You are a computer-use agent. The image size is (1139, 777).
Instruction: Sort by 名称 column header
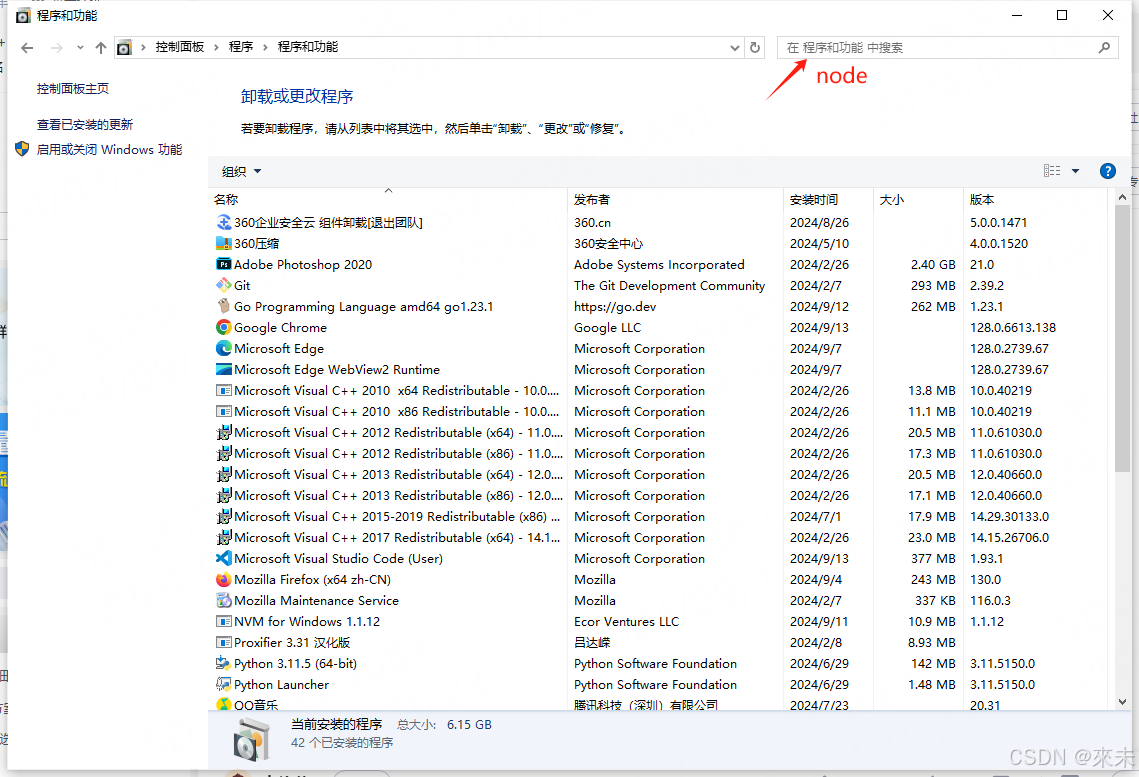pos(387,199)
